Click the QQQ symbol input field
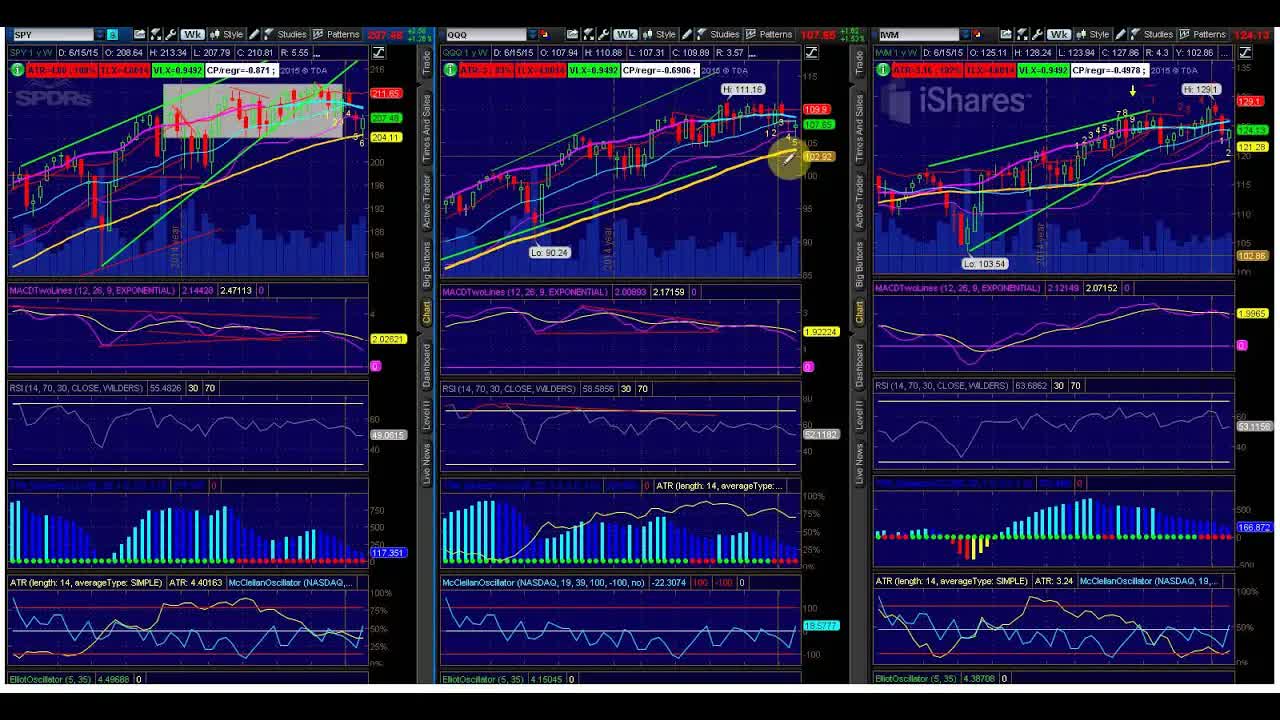This screenshot has height=720, width=1280. pyautogui.click(x=485, y=35)
